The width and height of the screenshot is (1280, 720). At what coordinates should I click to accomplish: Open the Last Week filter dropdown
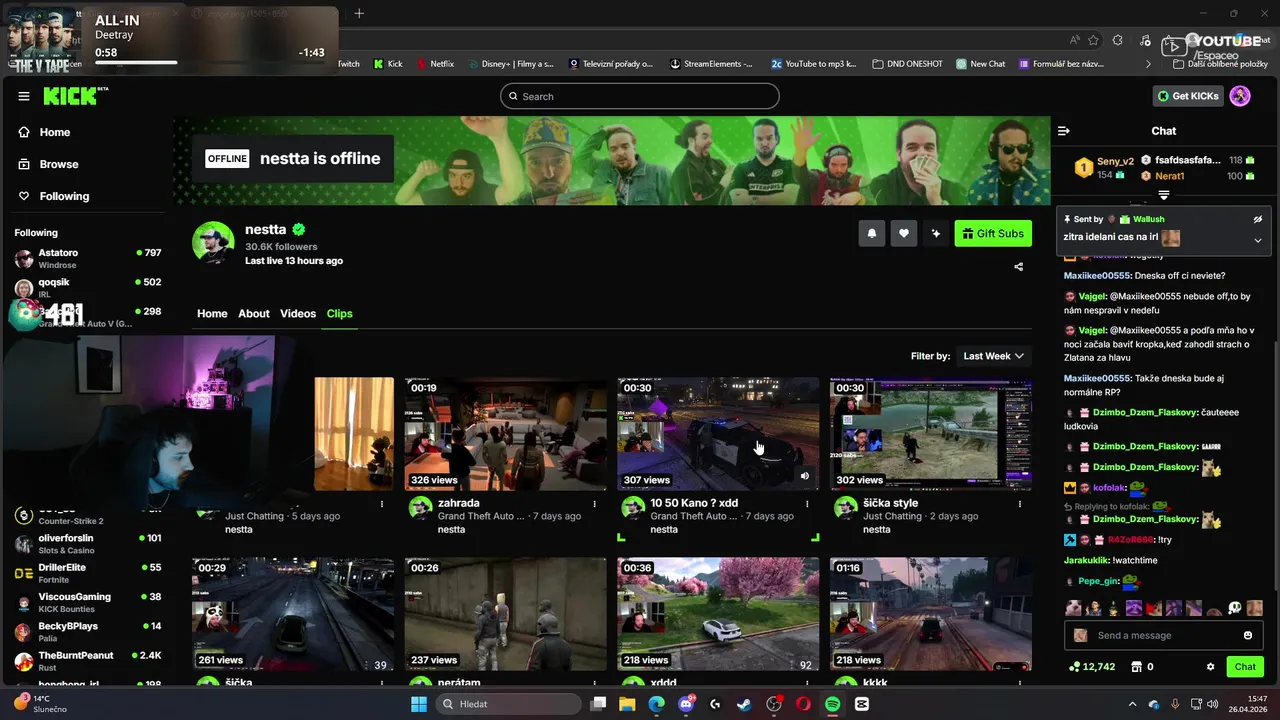993,356
